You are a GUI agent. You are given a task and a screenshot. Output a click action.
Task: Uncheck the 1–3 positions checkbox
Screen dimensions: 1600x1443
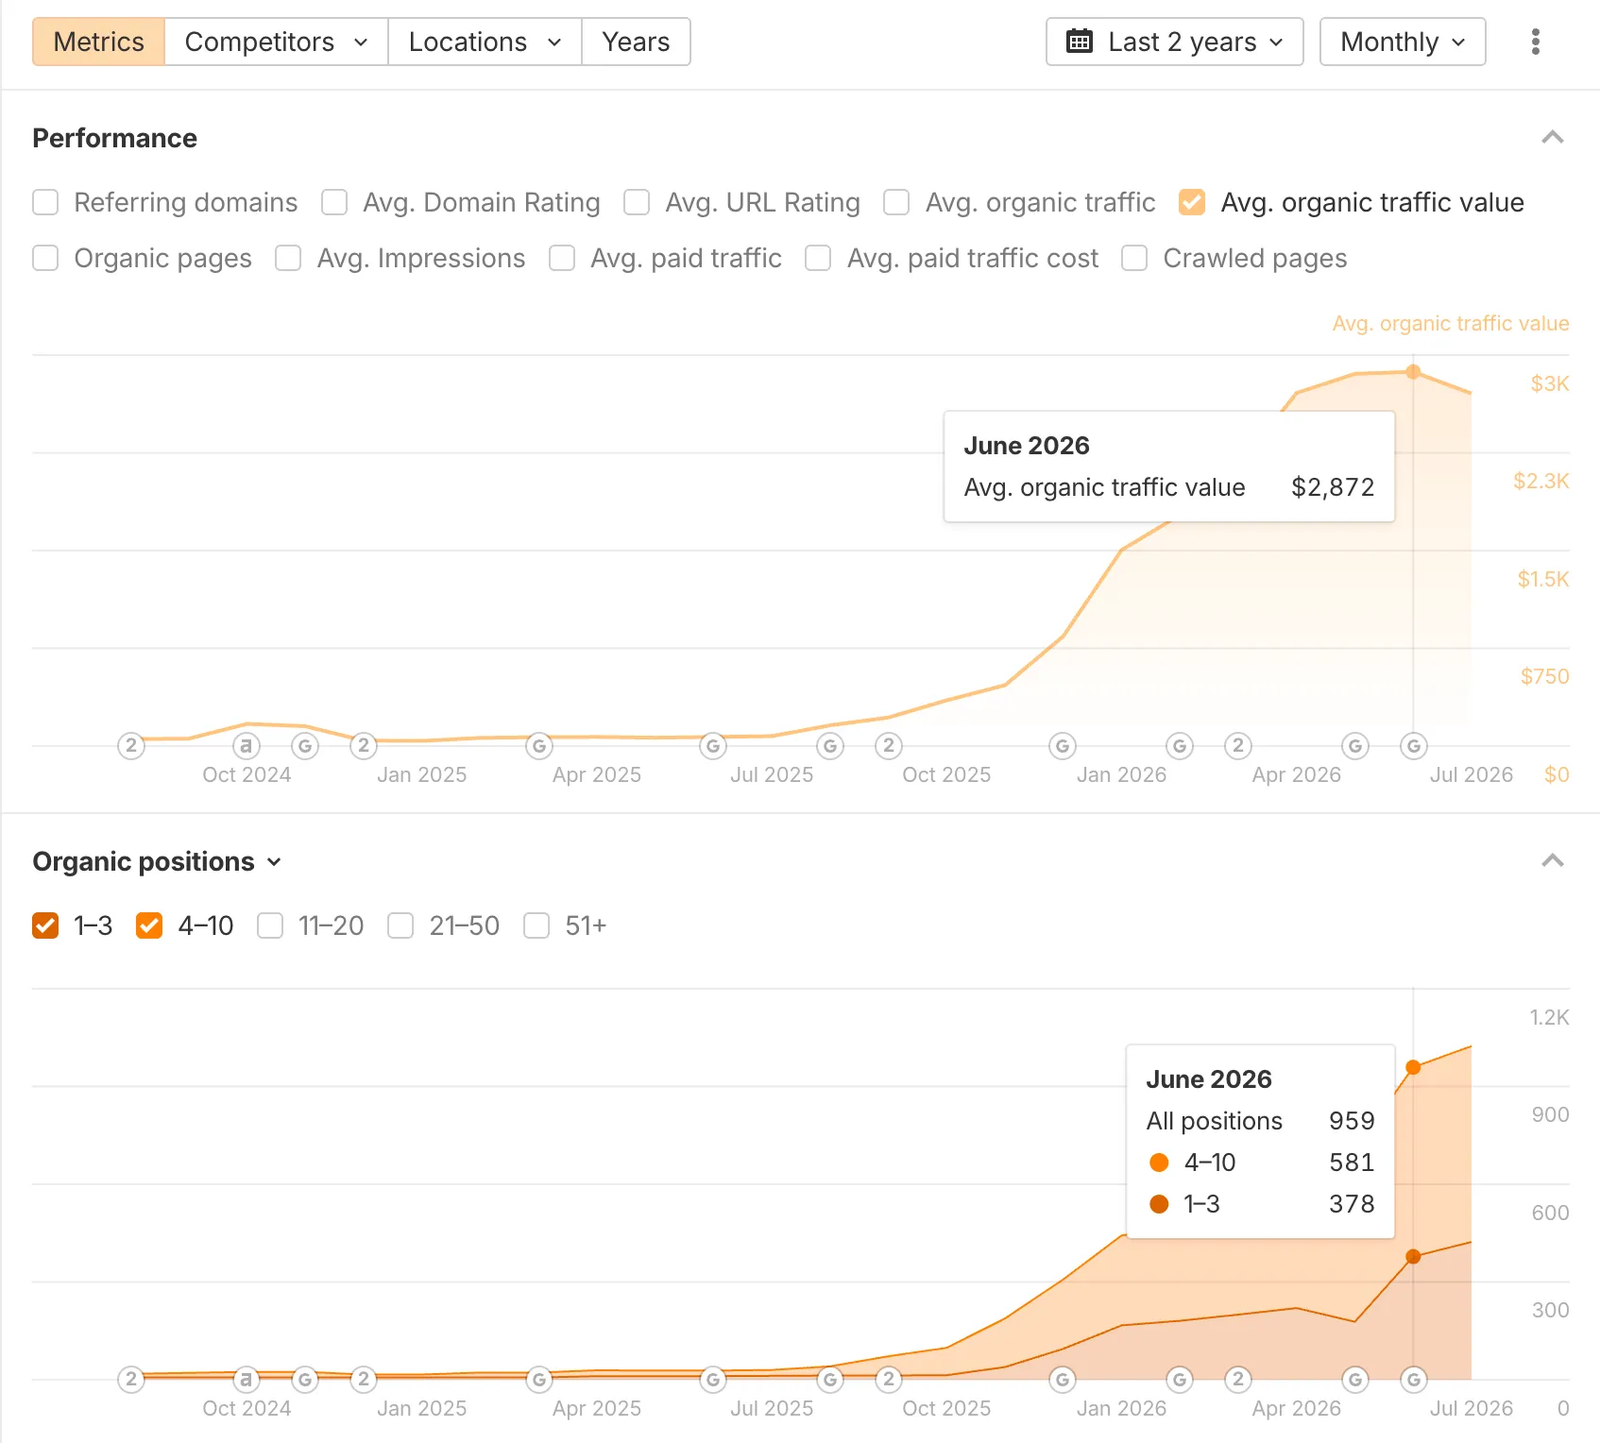45,926
